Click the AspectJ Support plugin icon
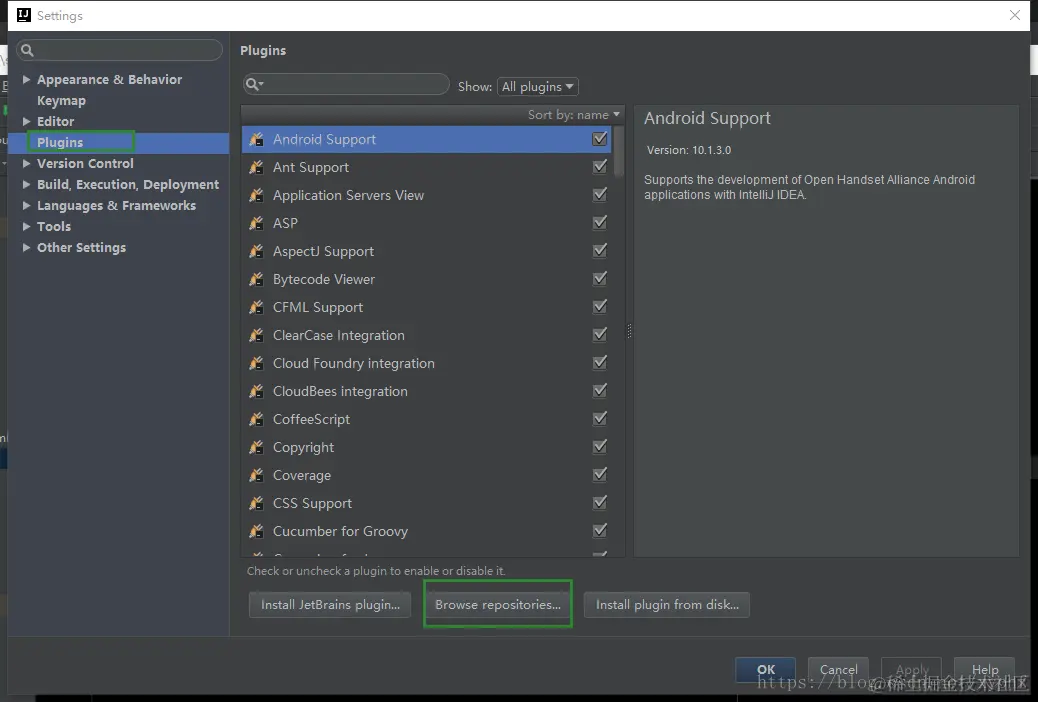Image resolution: width=1038 pixels, height=702 pixels. pyautogui.click(x=256, y=251)
